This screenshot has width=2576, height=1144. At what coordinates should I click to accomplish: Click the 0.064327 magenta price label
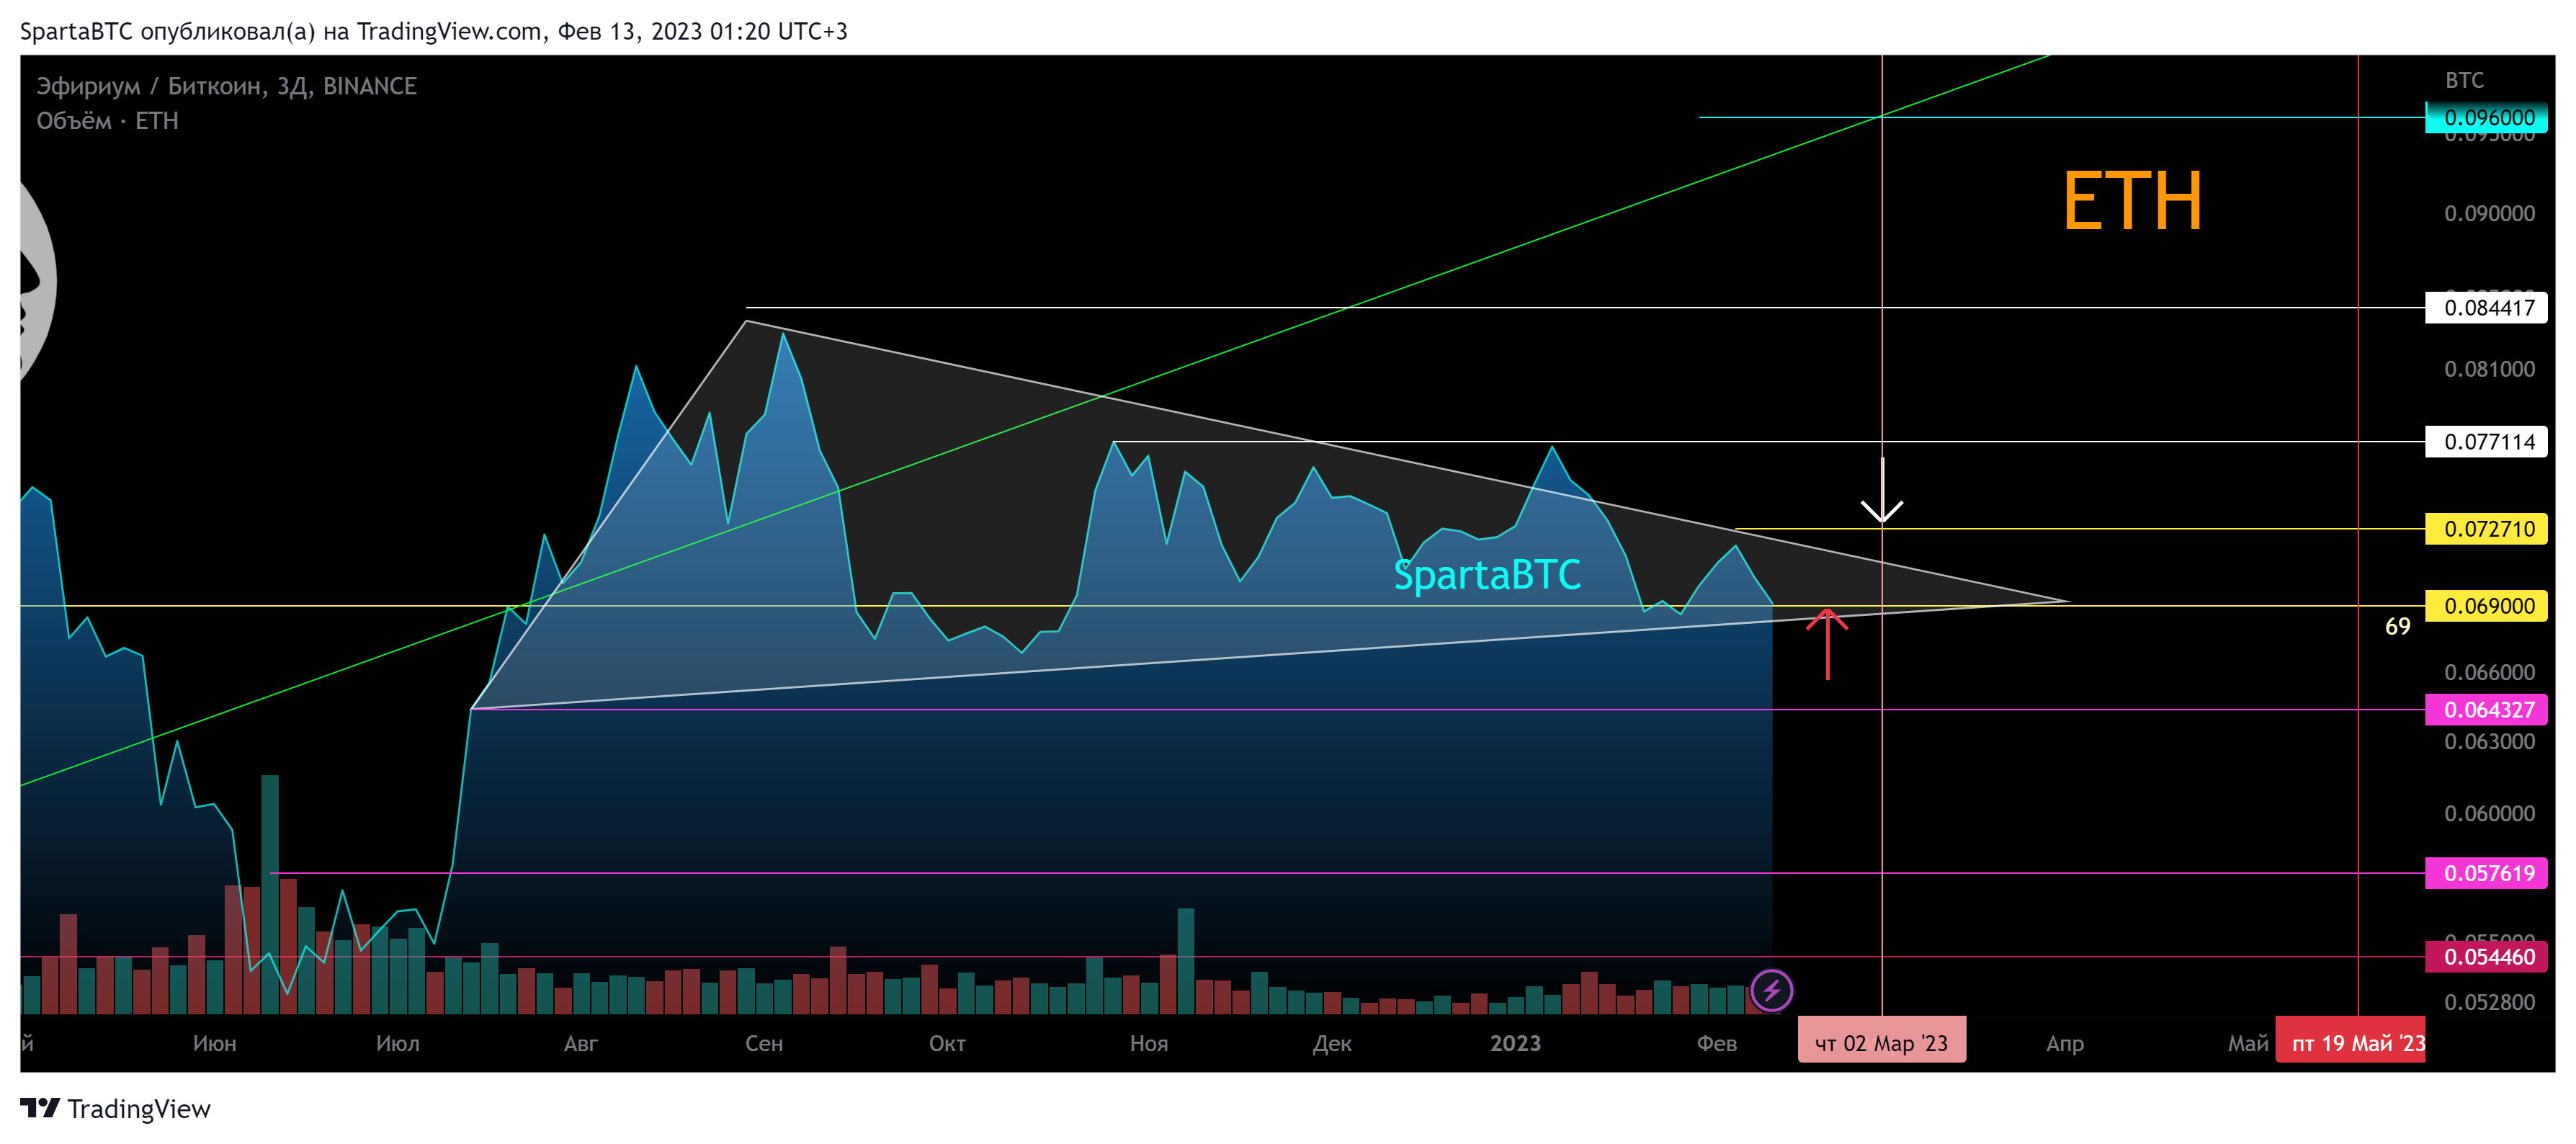point(2486,709)
